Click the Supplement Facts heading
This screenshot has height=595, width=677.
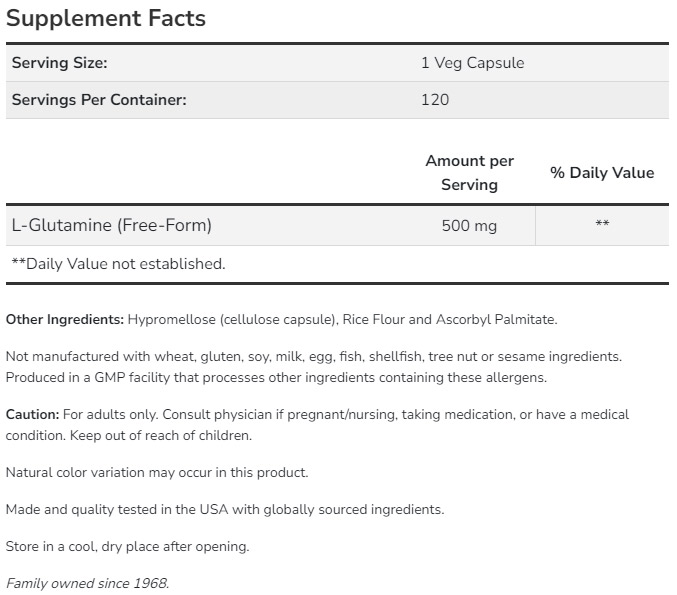105,18
